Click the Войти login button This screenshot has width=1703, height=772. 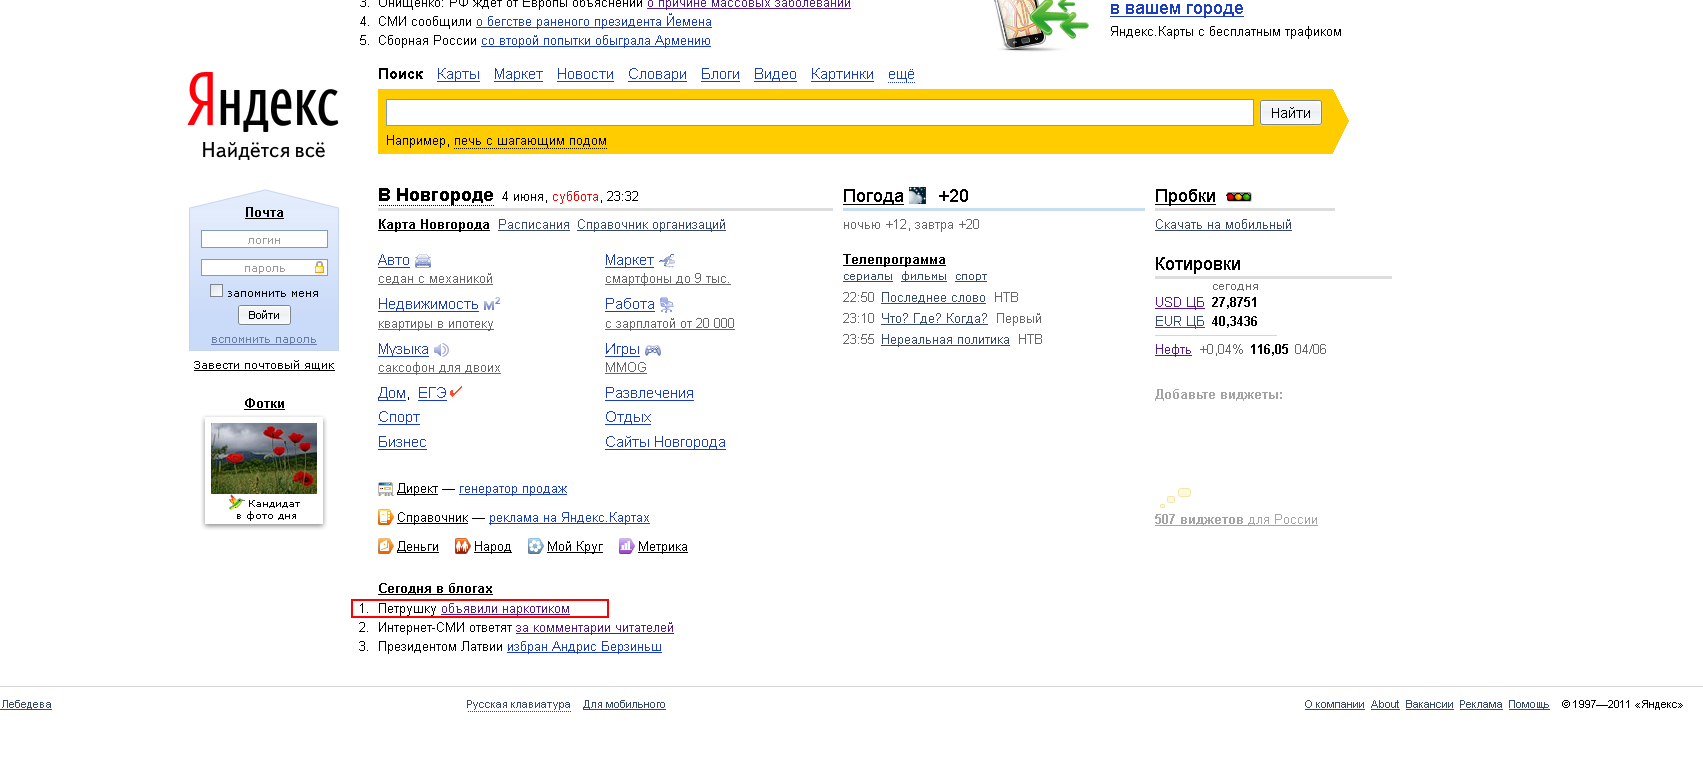pyautogui.click(x=264, y=315)
